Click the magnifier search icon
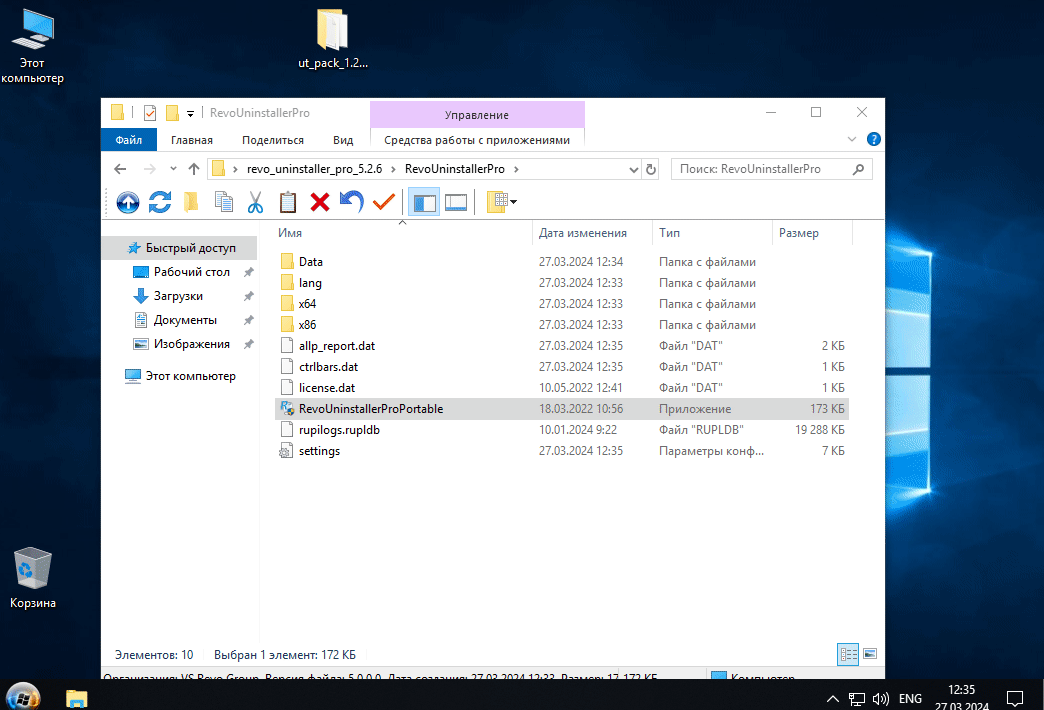Screen dimensions: 1044x710 [x=858, y=169]
